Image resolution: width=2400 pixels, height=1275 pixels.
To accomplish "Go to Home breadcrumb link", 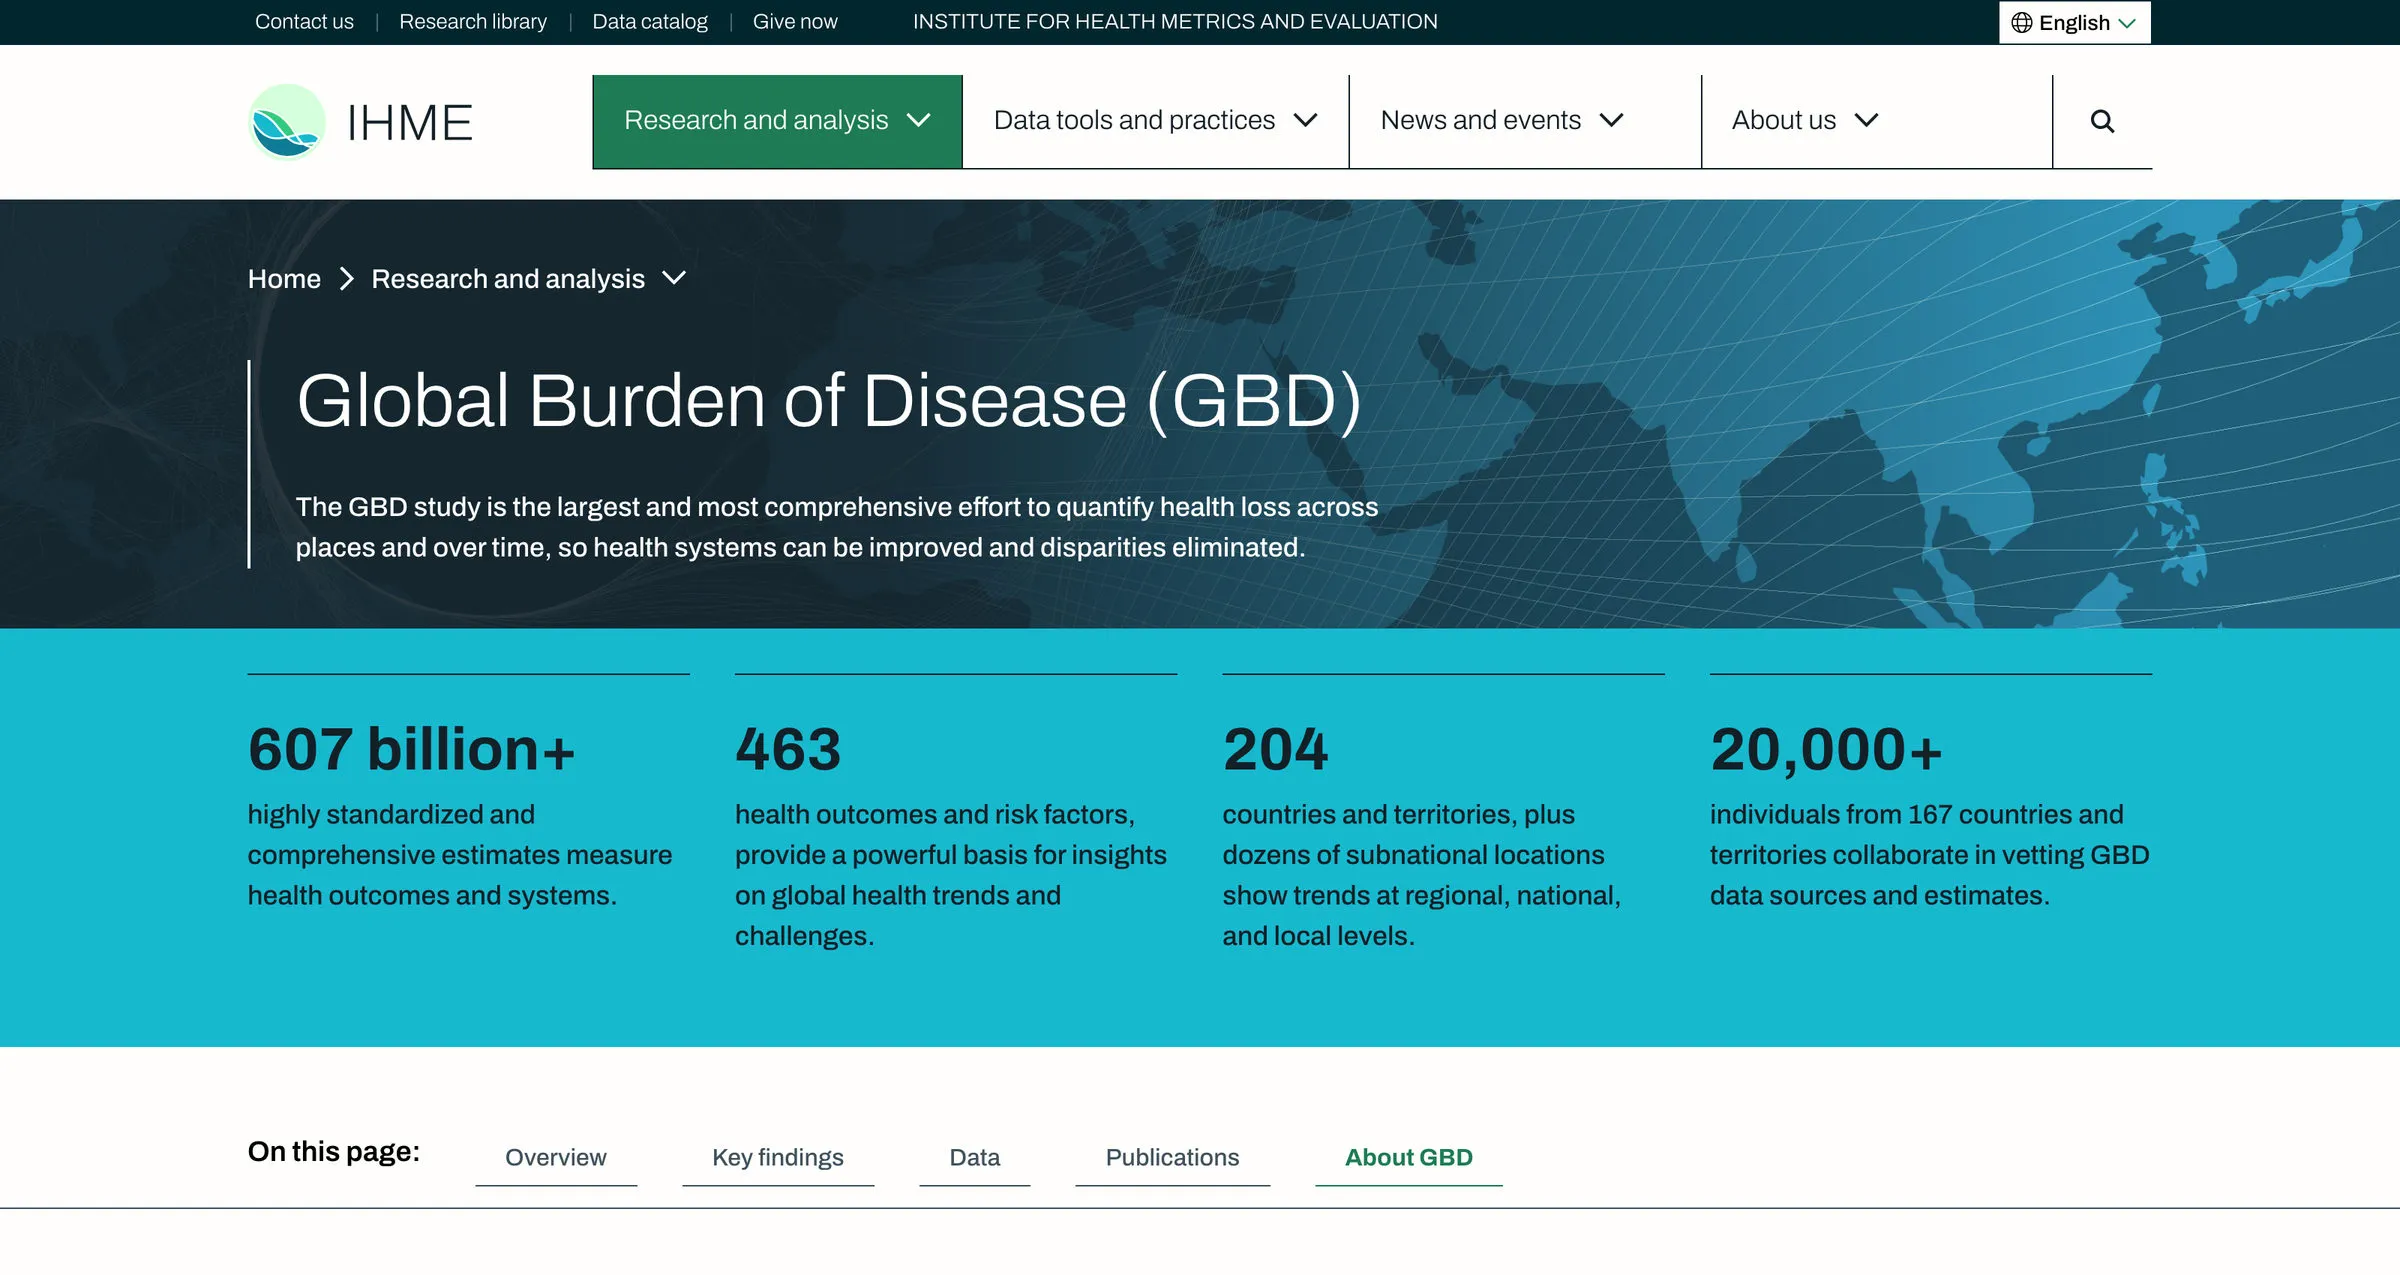I will pos(284,279).
